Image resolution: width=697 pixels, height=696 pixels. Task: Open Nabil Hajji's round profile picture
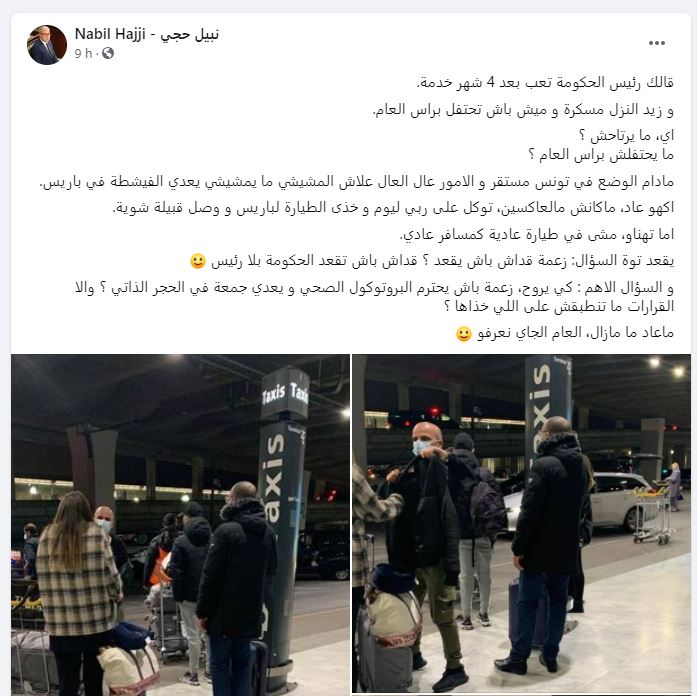[47, 45]
